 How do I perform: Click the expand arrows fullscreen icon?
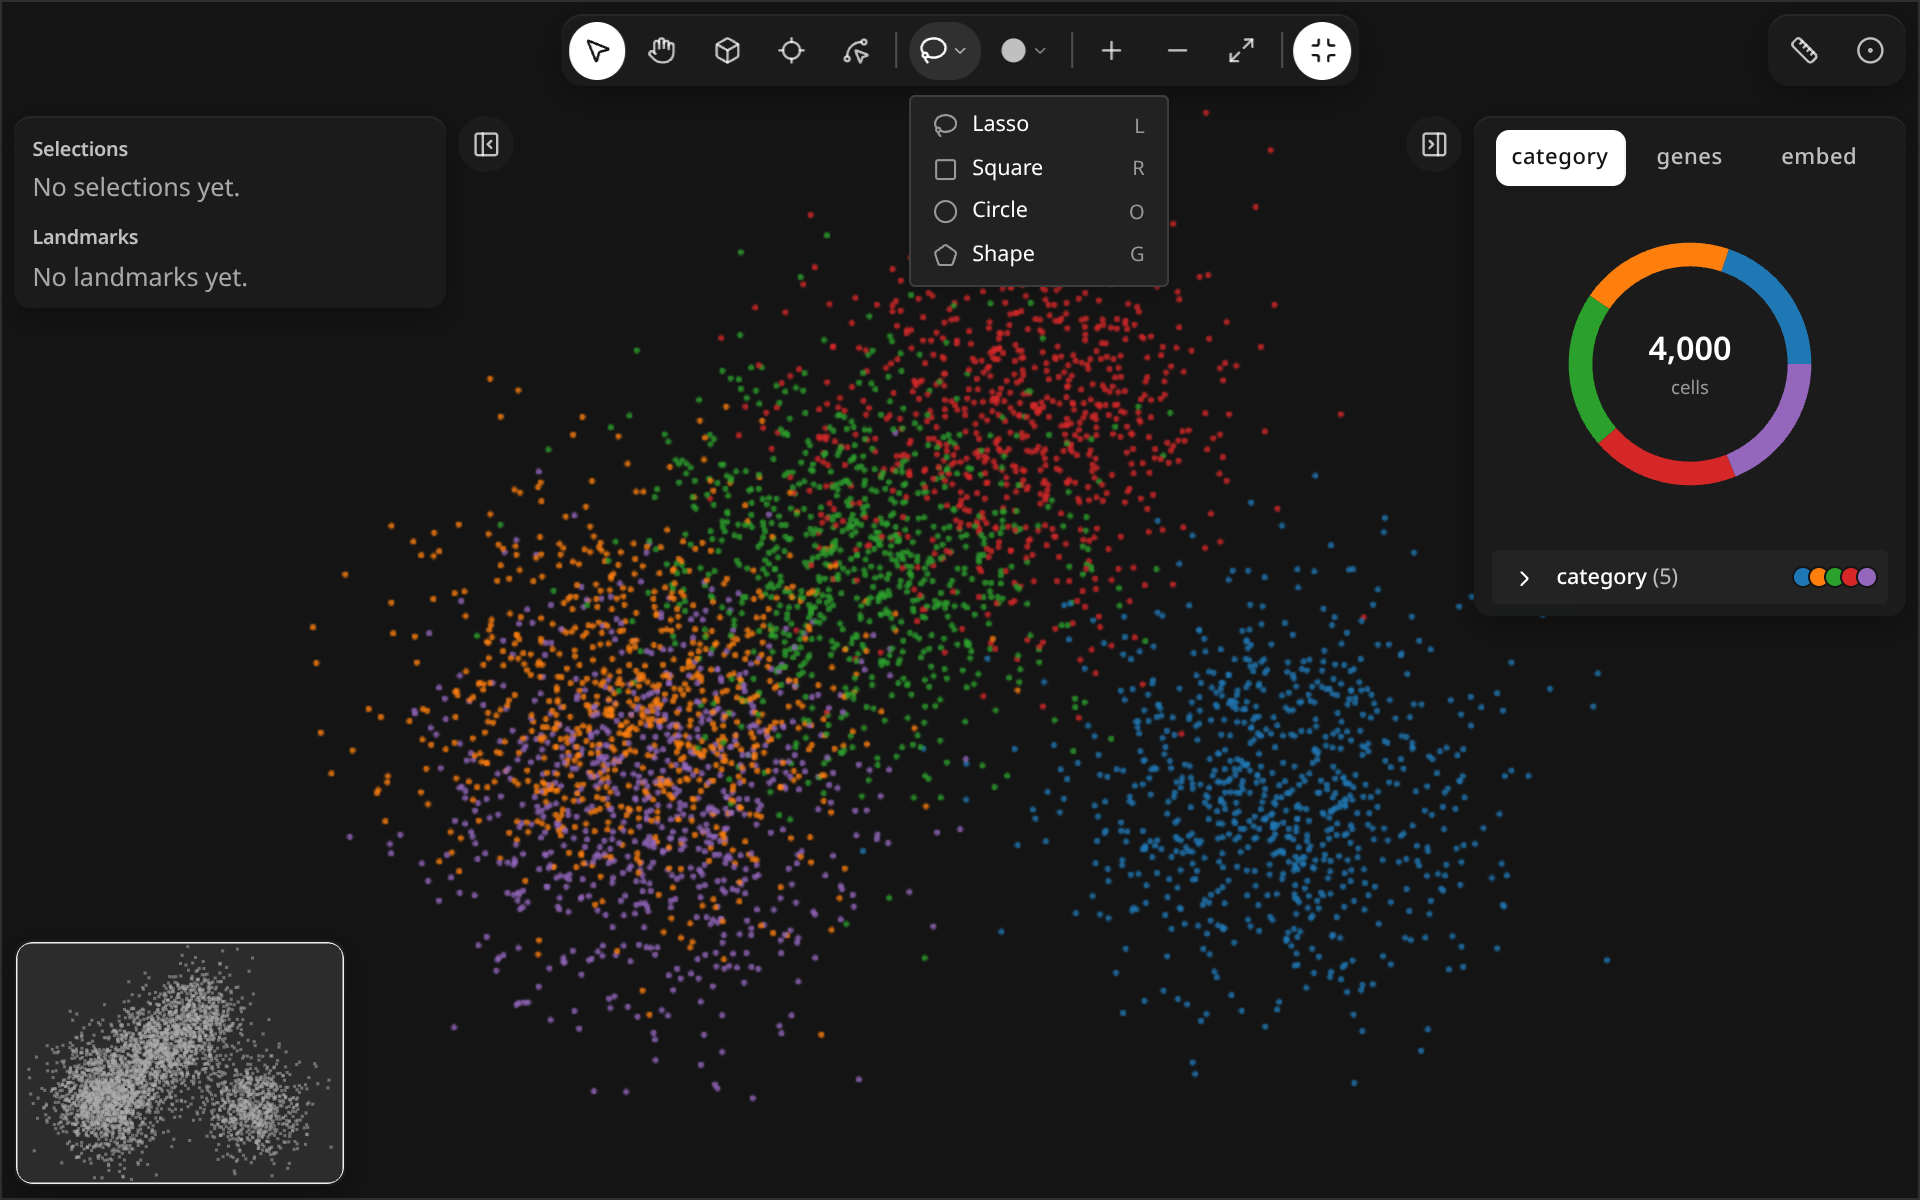pos(1242,51)
